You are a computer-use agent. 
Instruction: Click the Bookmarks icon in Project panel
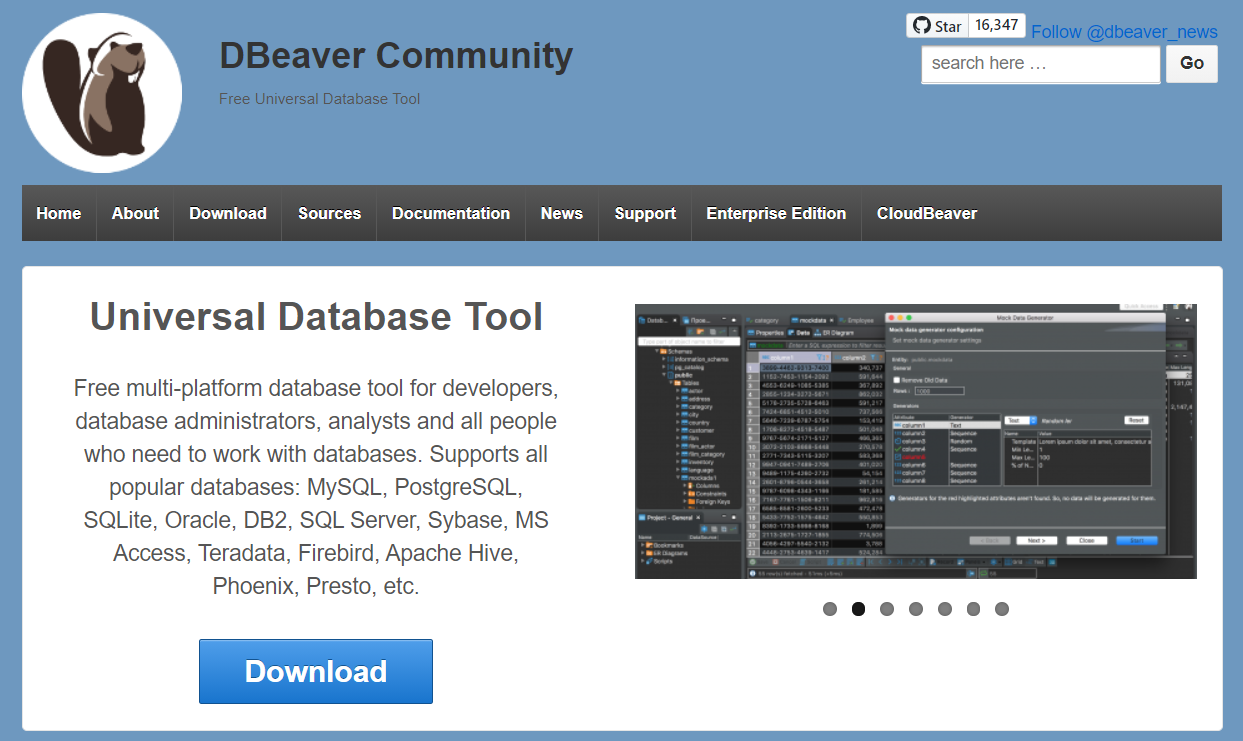tap(650, 543)
